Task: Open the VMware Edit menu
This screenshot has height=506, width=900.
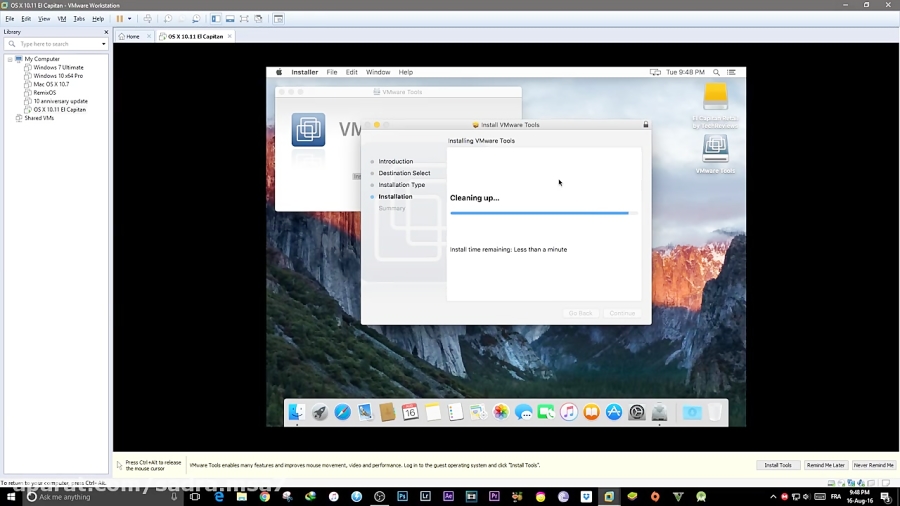Action: [x=26, y=19]
